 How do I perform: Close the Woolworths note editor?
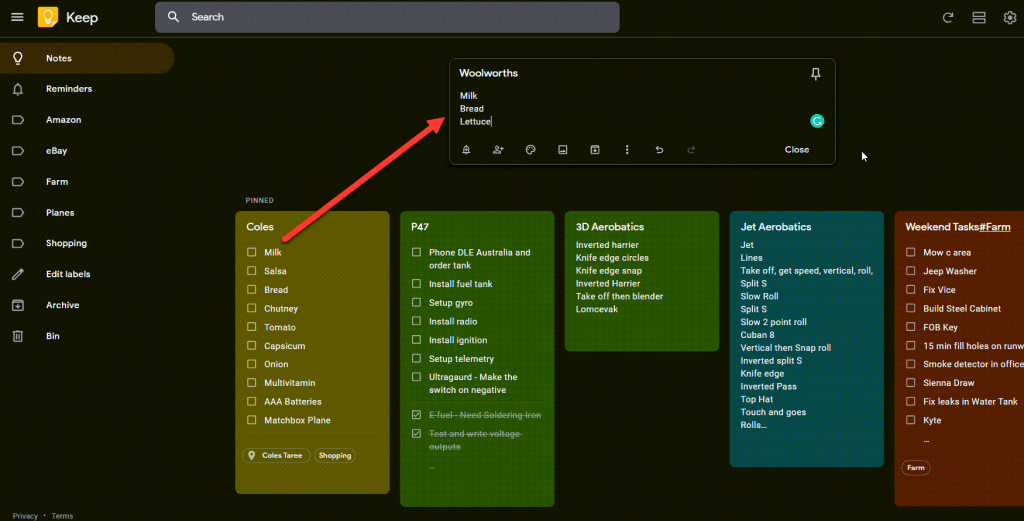pos(797,150)
